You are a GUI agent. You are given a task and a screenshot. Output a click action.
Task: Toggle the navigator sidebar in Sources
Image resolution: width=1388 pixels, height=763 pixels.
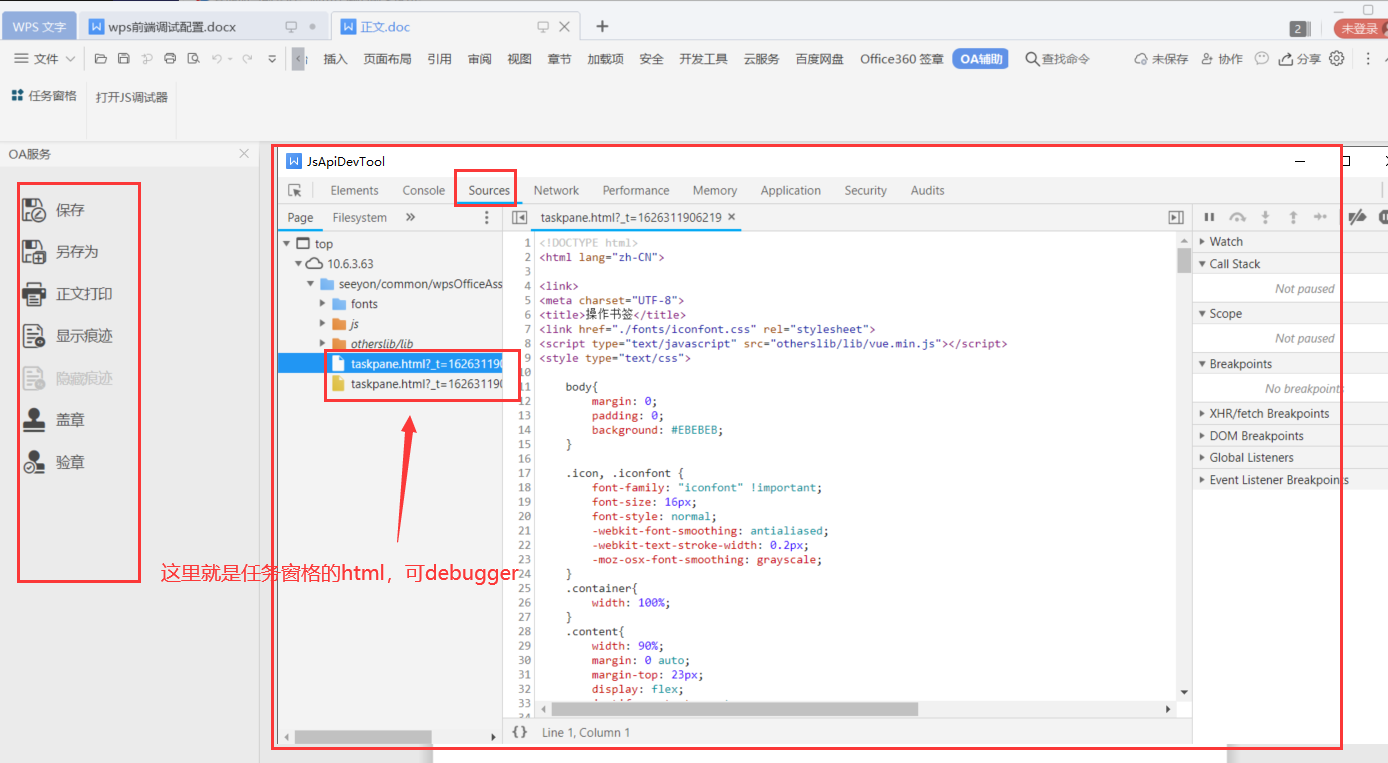pos(519,217)
